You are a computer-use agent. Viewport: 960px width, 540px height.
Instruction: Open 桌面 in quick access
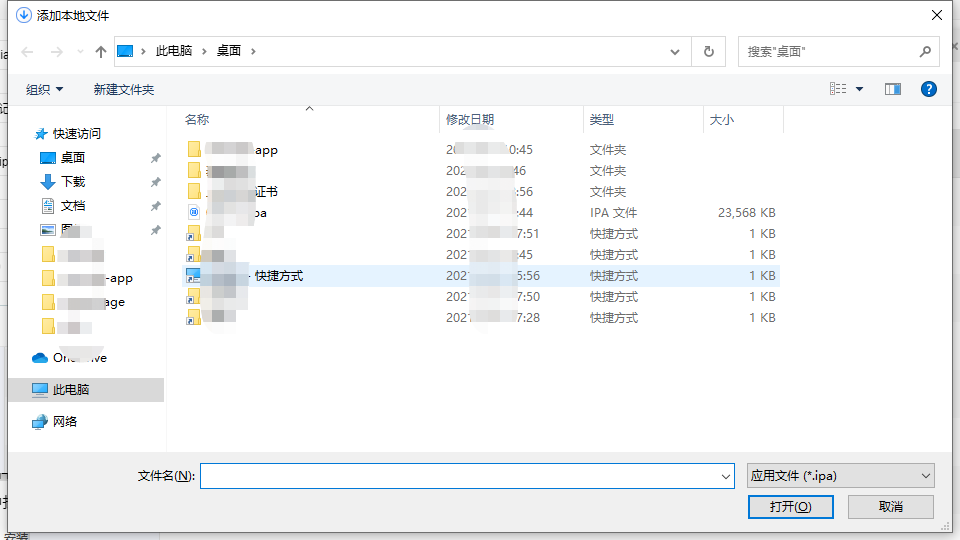coord(72,157)
